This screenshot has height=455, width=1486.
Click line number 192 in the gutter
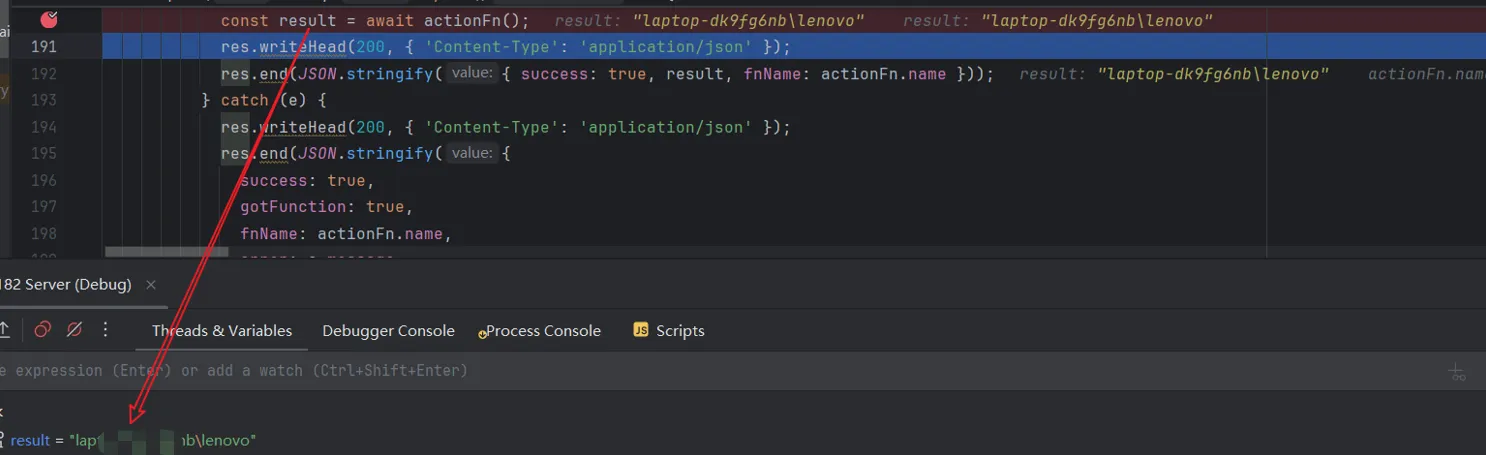coord(44,74)
